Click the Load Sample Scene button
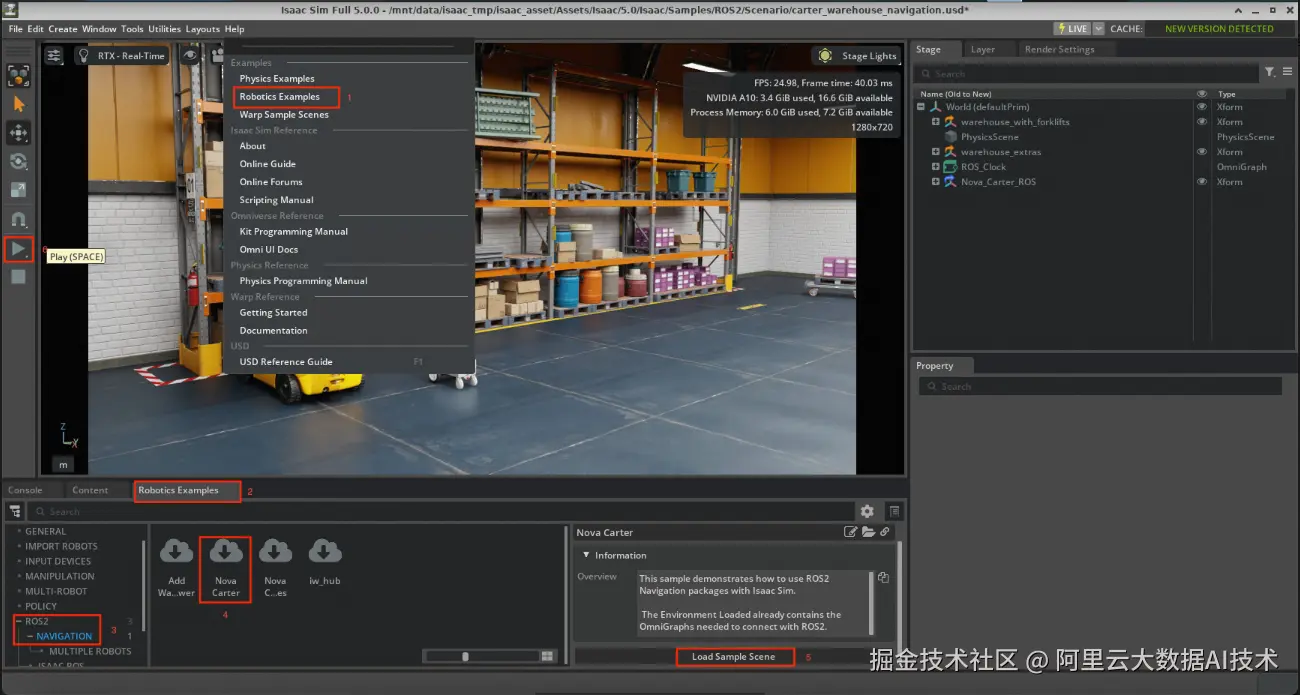The height and width of the screenshot is (695, 1300). tap(733, 657)
